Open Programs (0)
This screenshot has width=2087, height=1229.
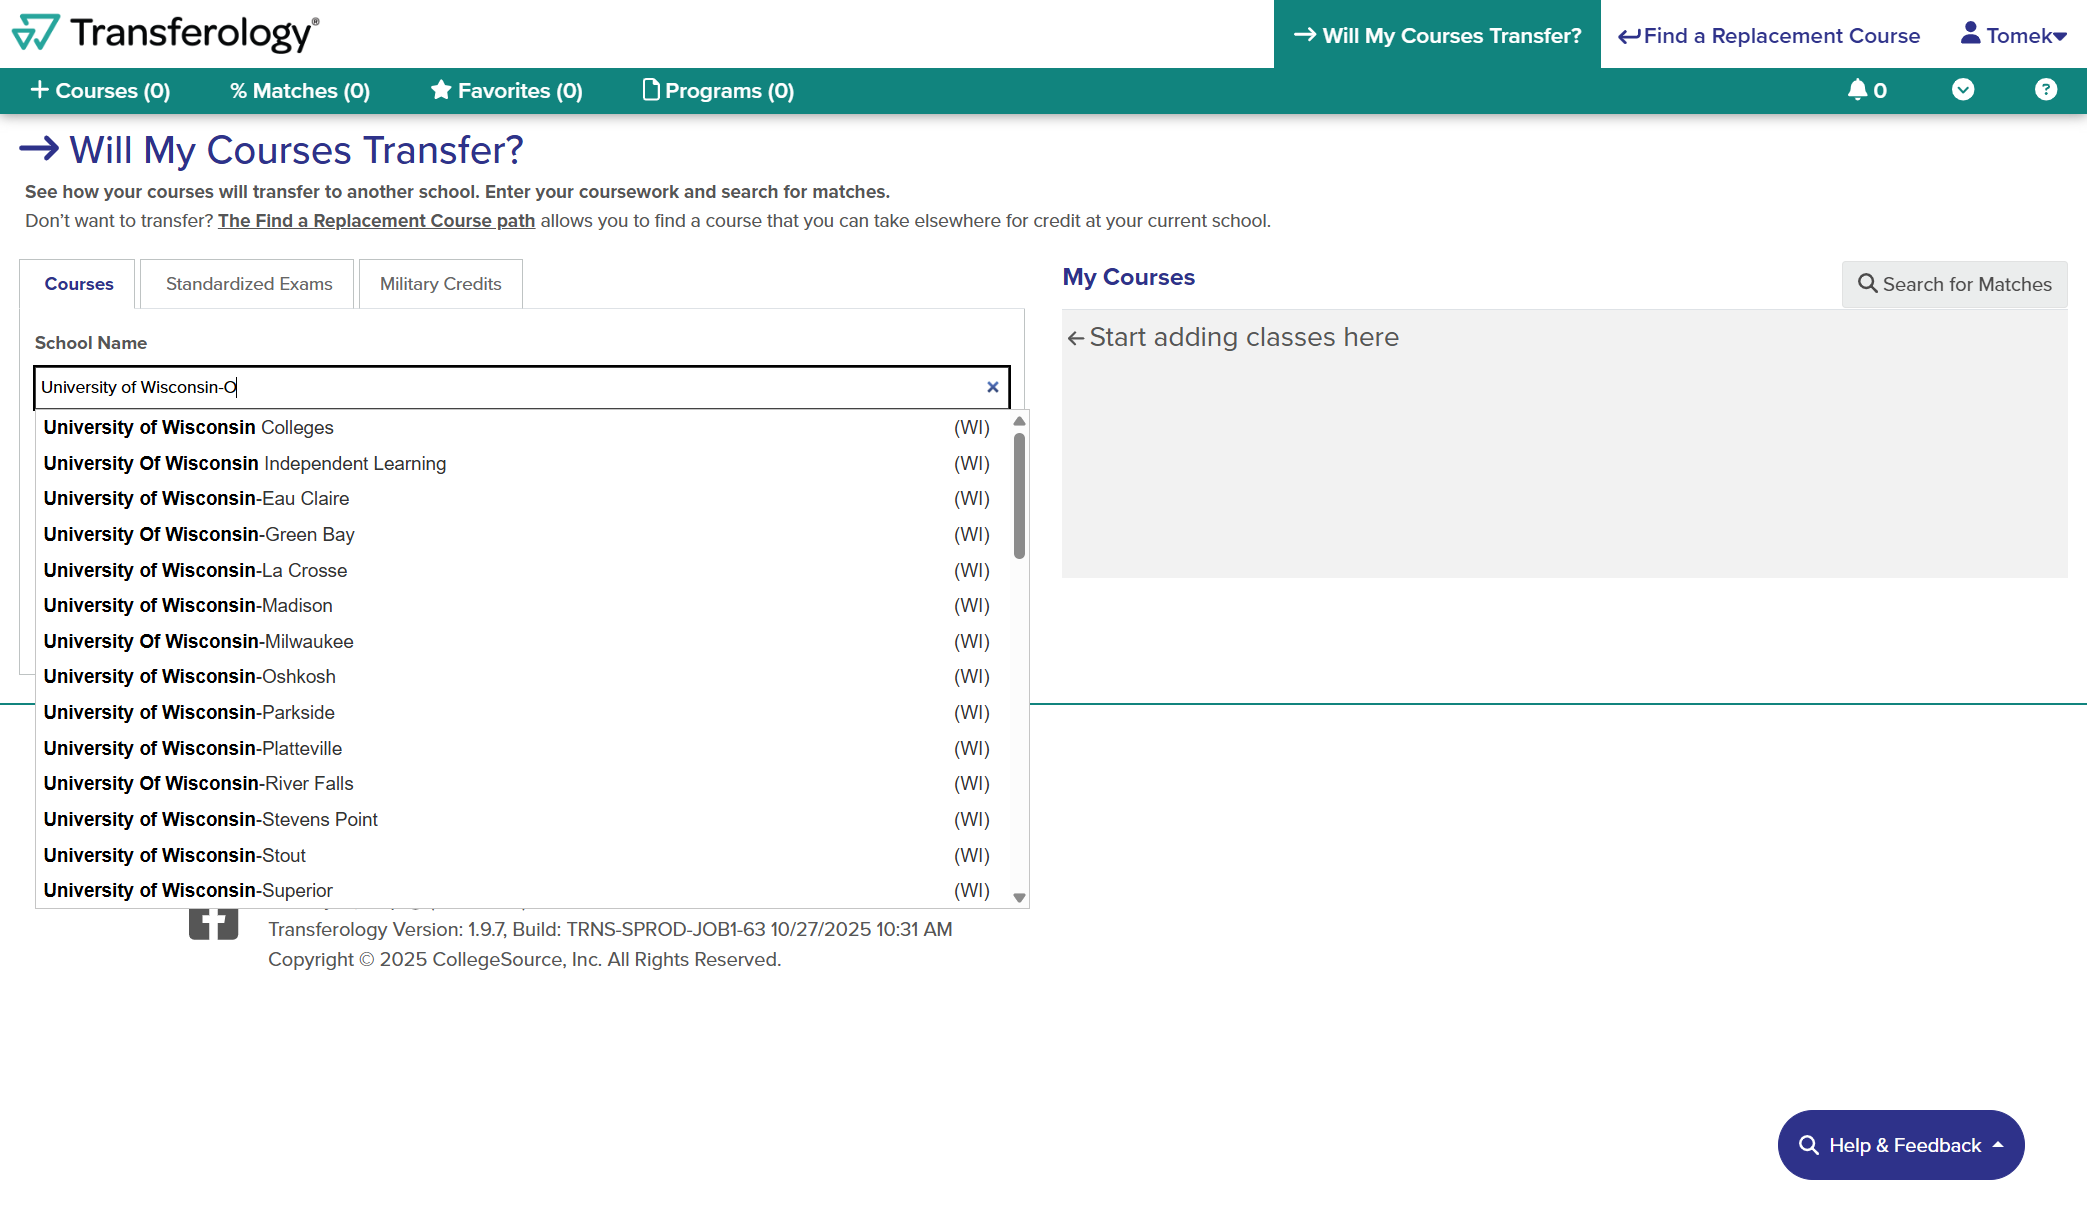pos(718,91)
